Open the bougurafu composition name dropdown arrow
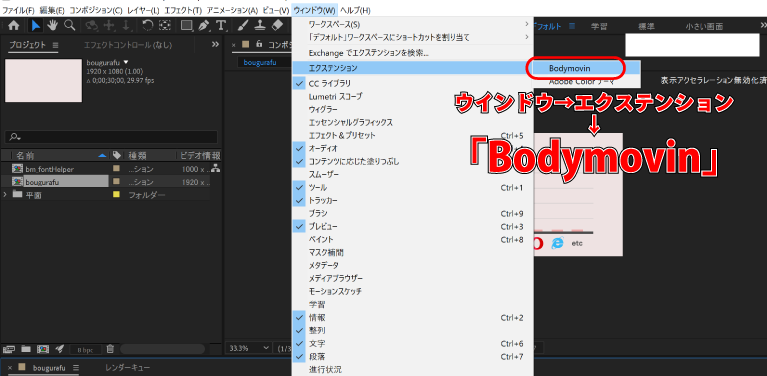The width and height of the screenshot is (767, 376). pos(126,63)
